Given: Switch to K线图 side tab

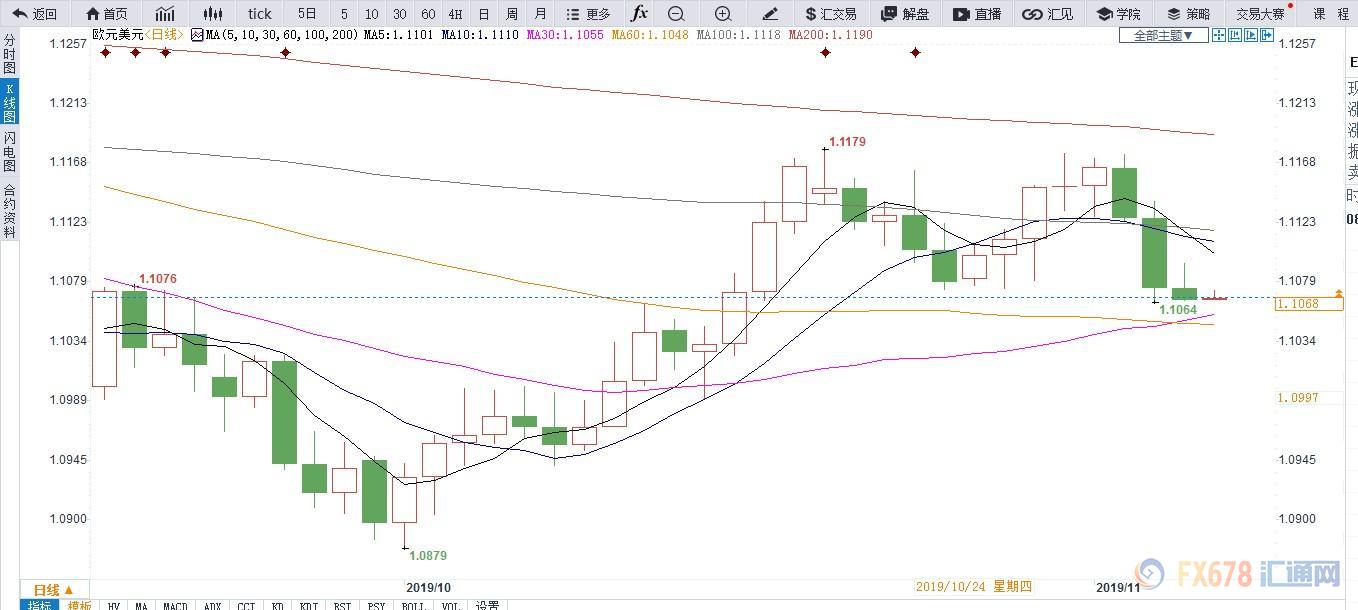Looking at the screenshot, I should [9, 104].
